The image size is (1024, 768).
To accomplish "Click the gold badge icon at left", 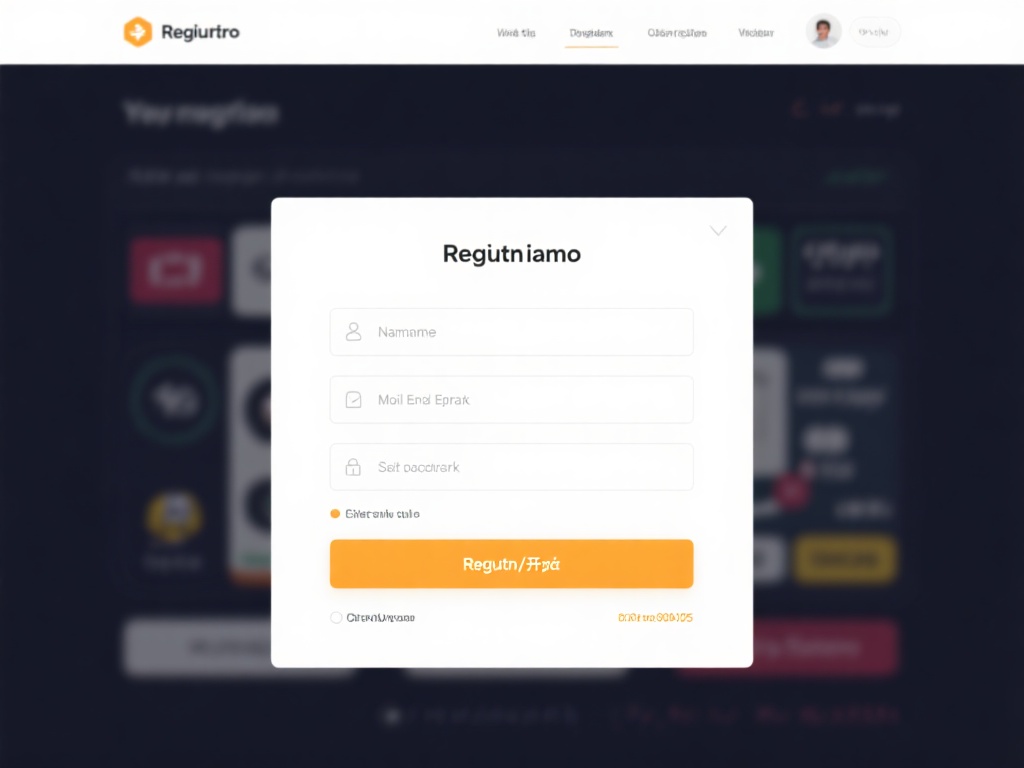I will pyautogui.click(x=174, y=517).
